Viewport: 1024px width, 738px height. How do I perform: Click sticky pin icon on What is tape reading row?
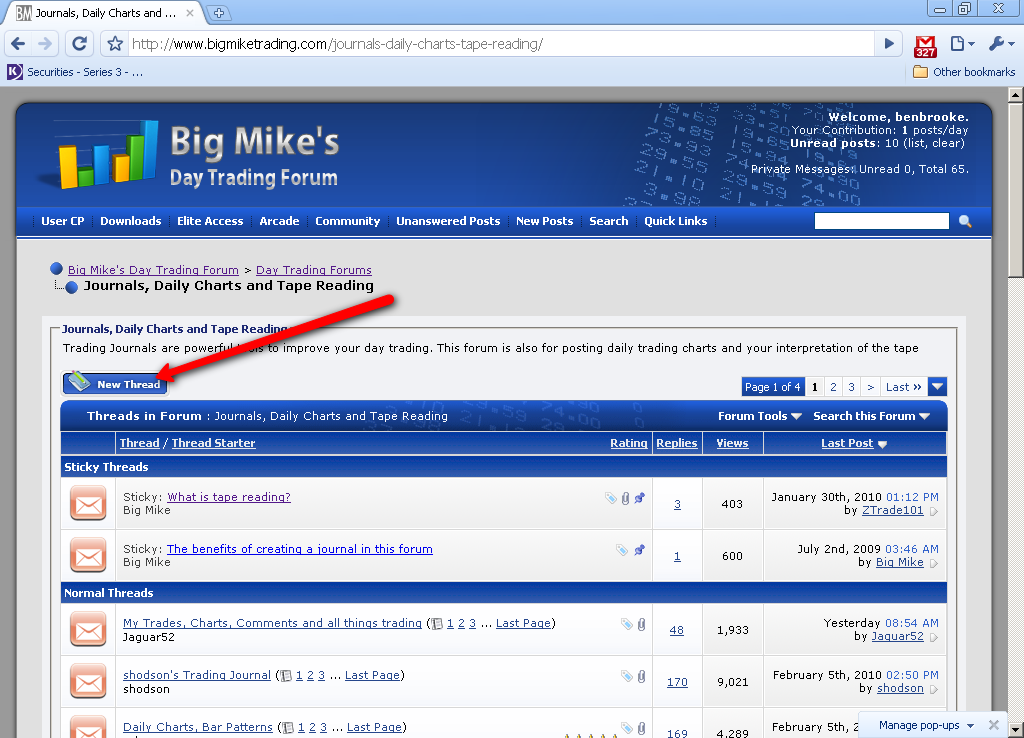click(640, 498)
